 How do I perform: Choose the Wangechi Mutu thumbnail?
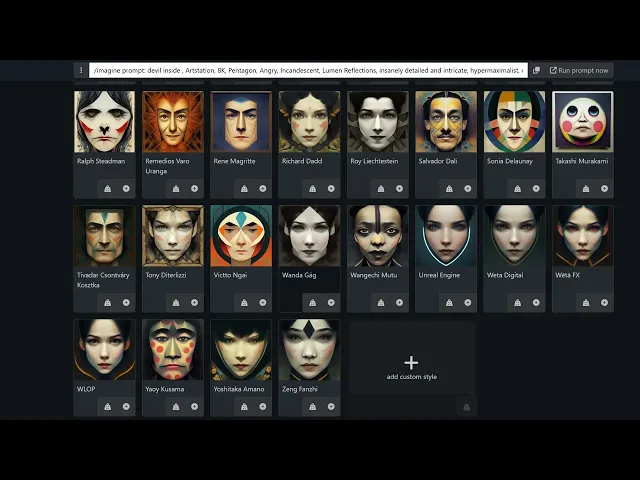click(378, 236)
